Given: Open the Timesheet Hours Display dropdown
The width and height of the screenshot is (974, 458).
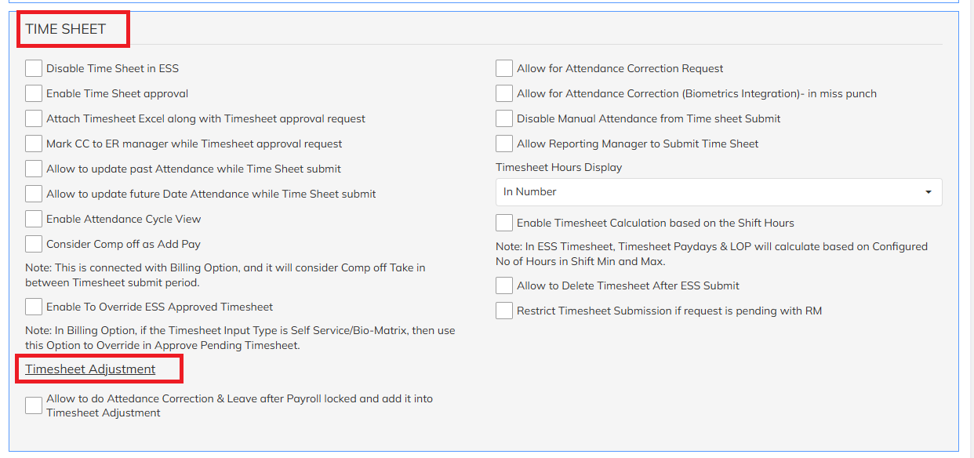Looking at the screenshot, I should (719, 192).
